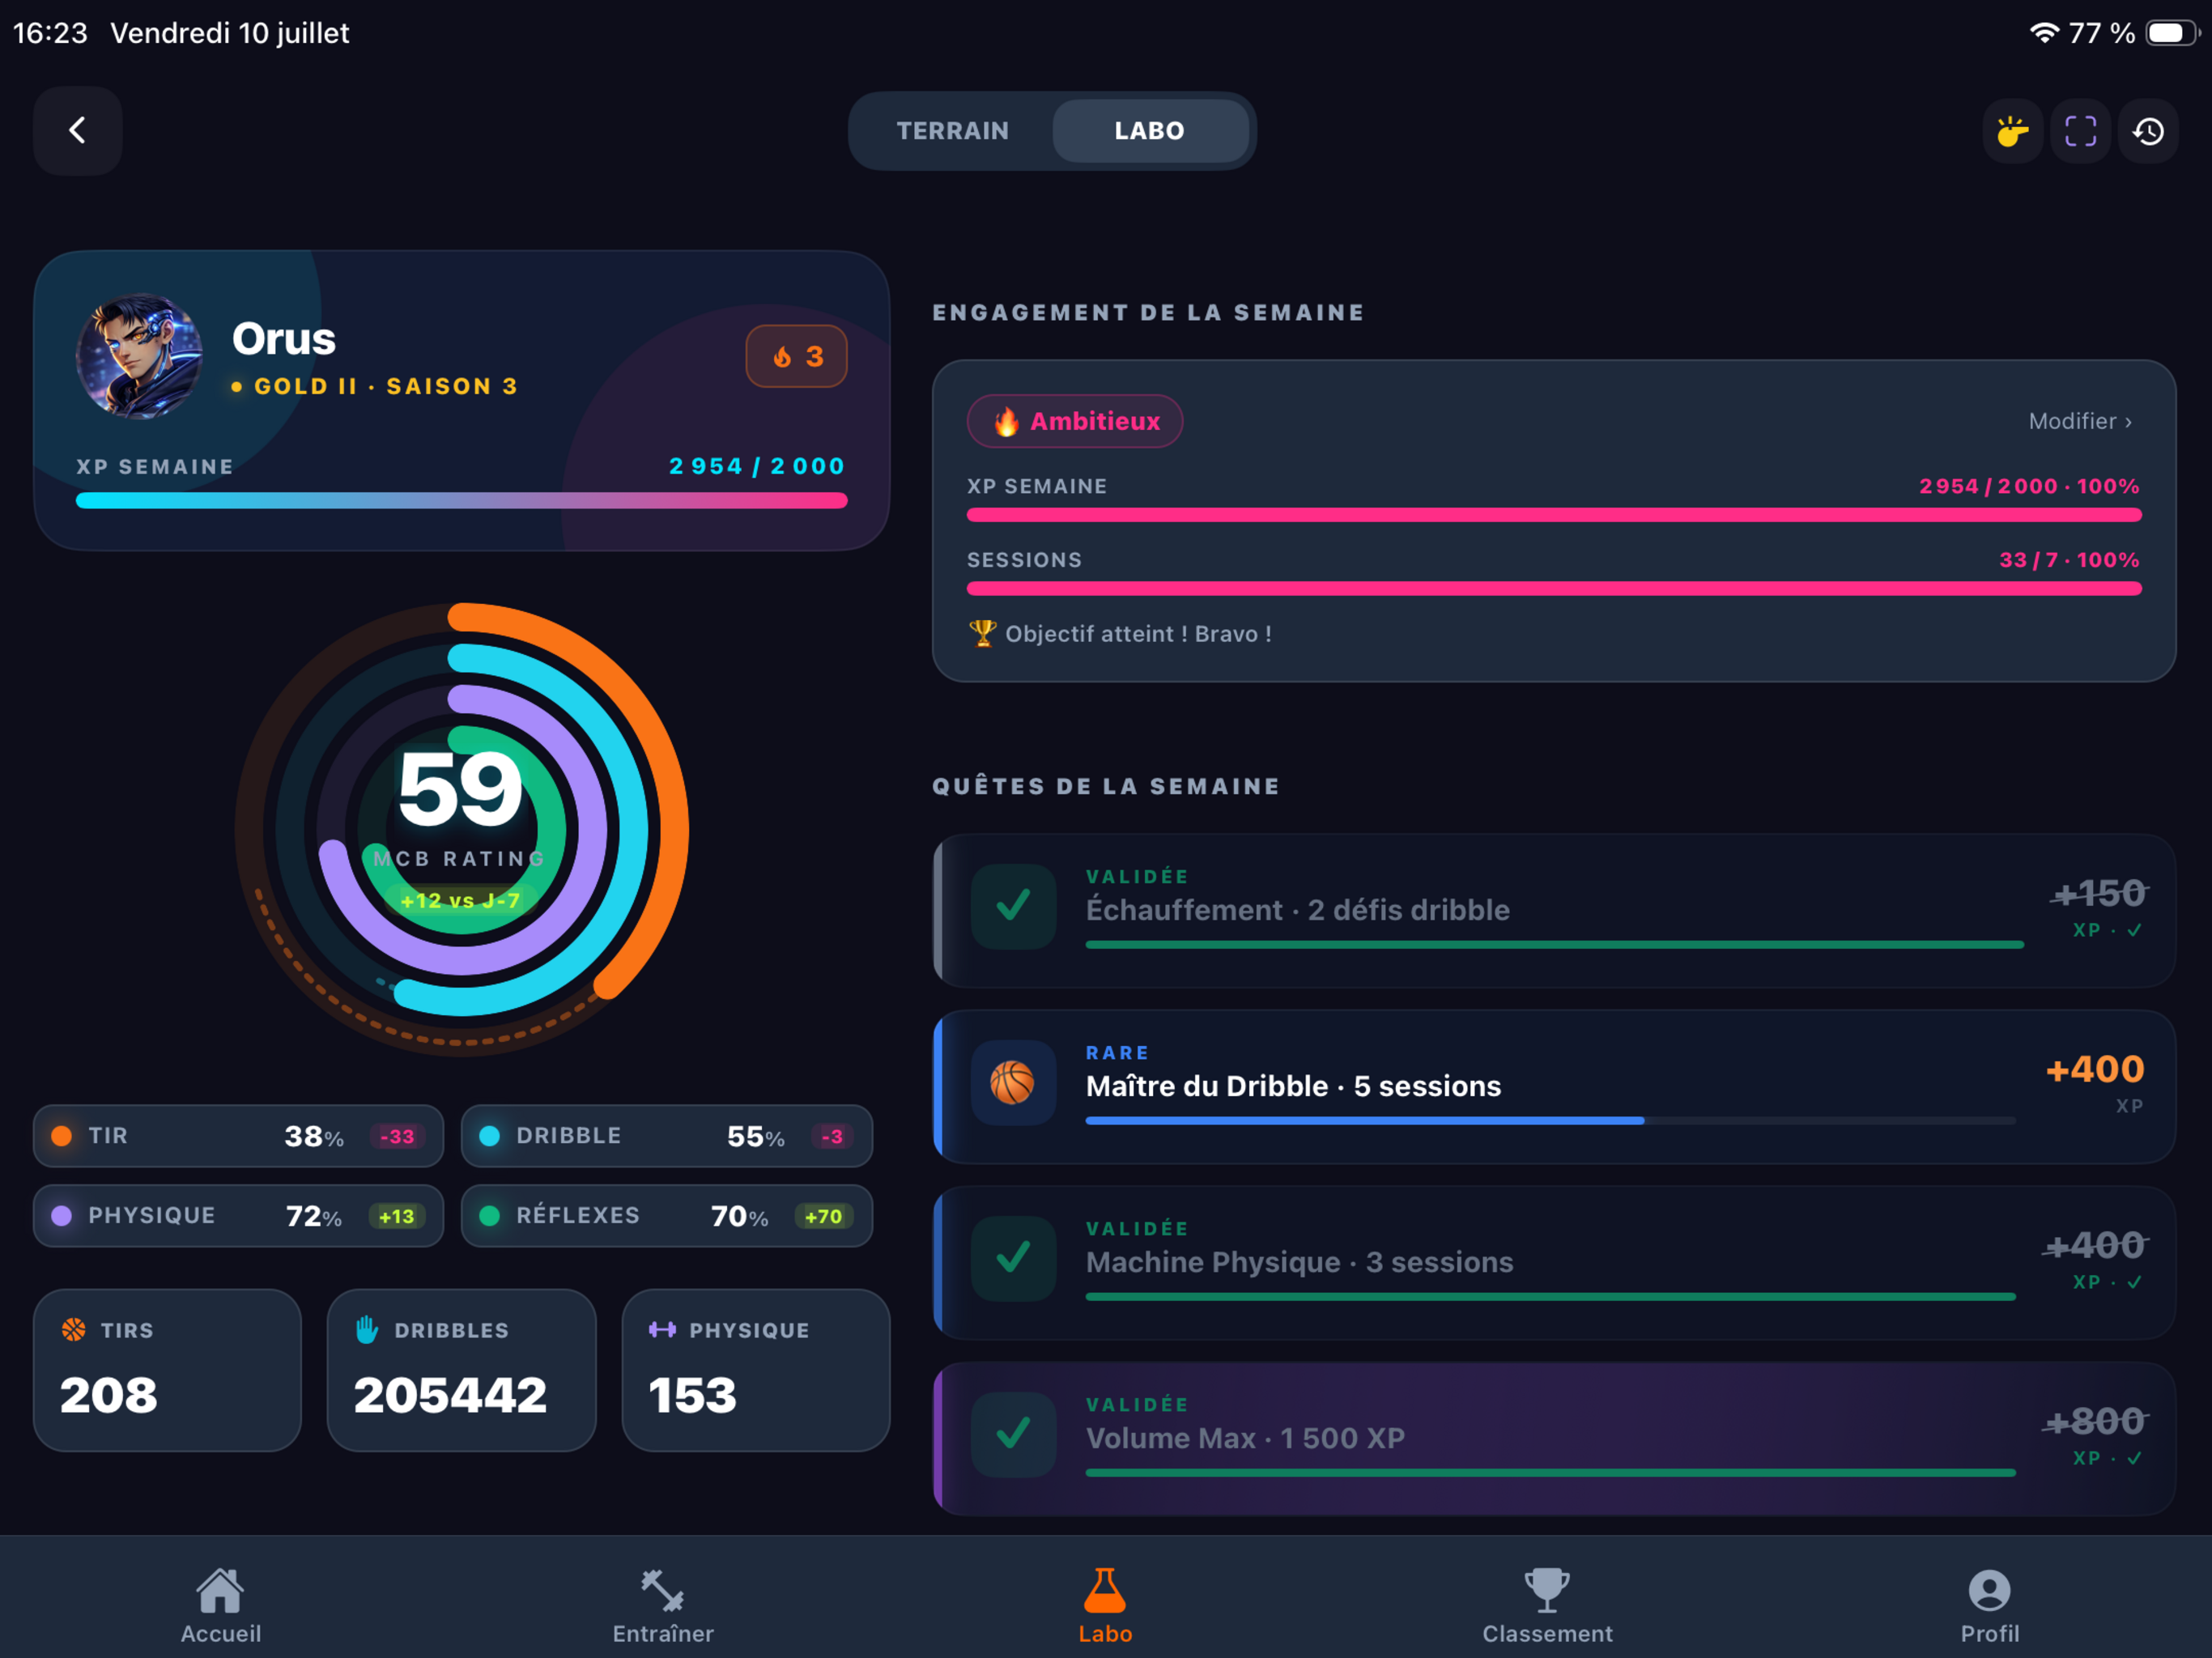
Task: Tap the flame icon in Ambitieux badge
Action: coord(1006,422)
